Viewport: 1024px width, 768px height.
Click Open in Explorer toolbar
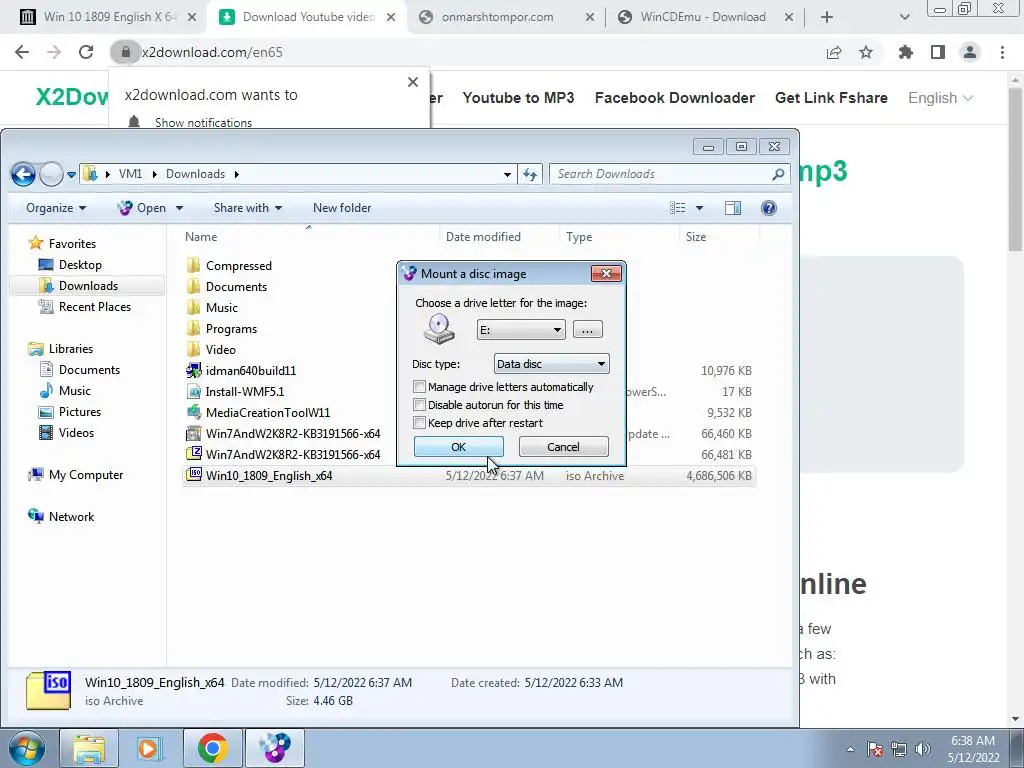pos(142,208)
